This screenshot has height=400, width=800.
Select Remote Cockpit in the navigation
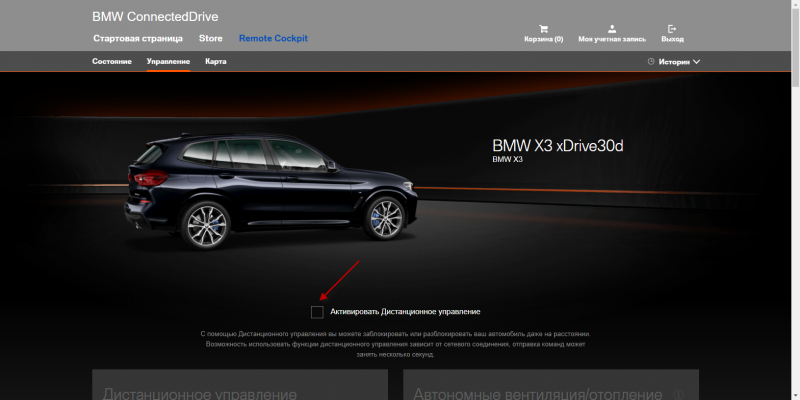(273, 39)
